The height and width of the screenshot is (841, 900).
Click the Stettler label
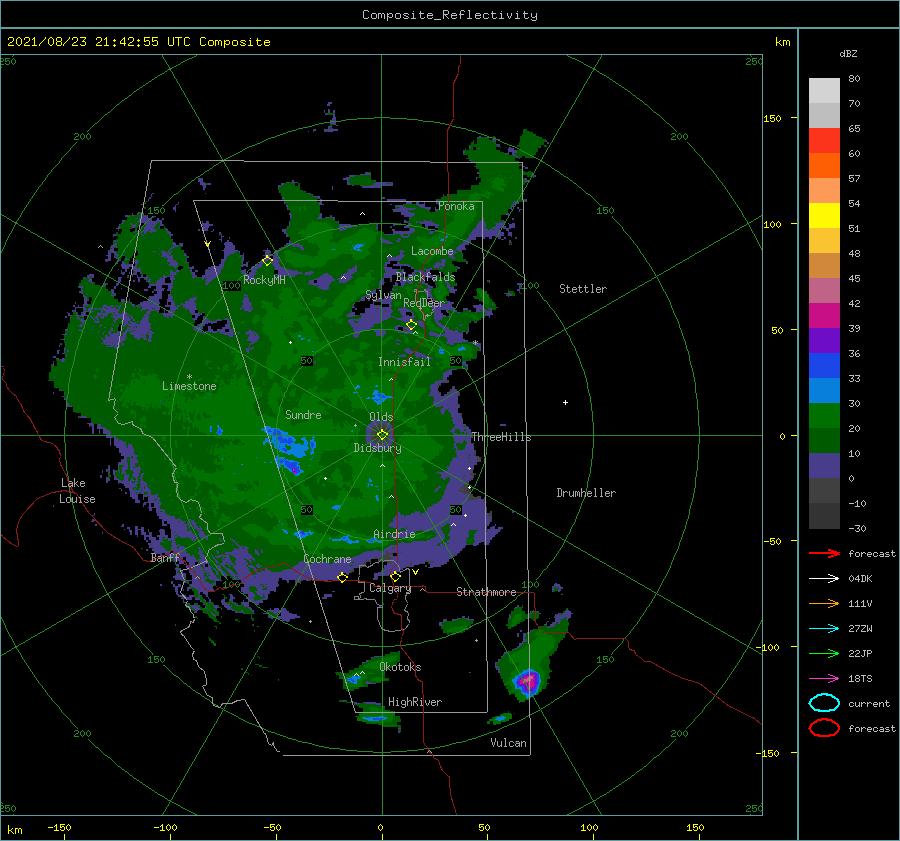click(x=583, y=289)
